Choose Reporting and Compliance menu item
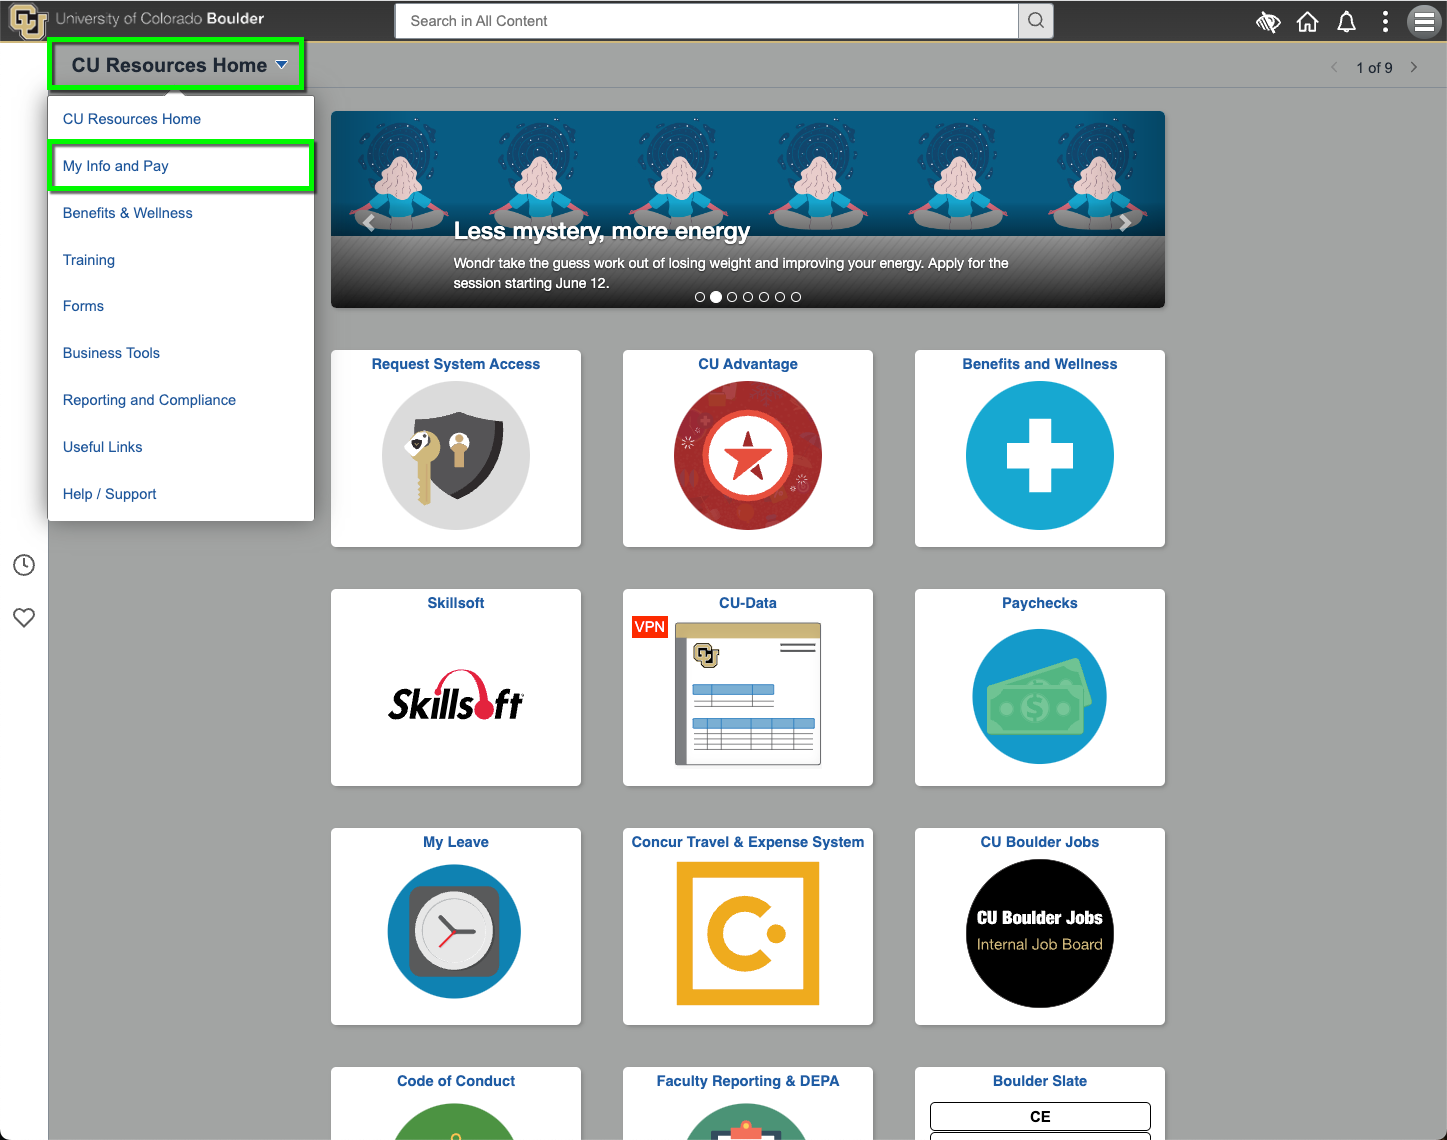This screenshot has width=1447, height=1140. click(x=181, y=400)
